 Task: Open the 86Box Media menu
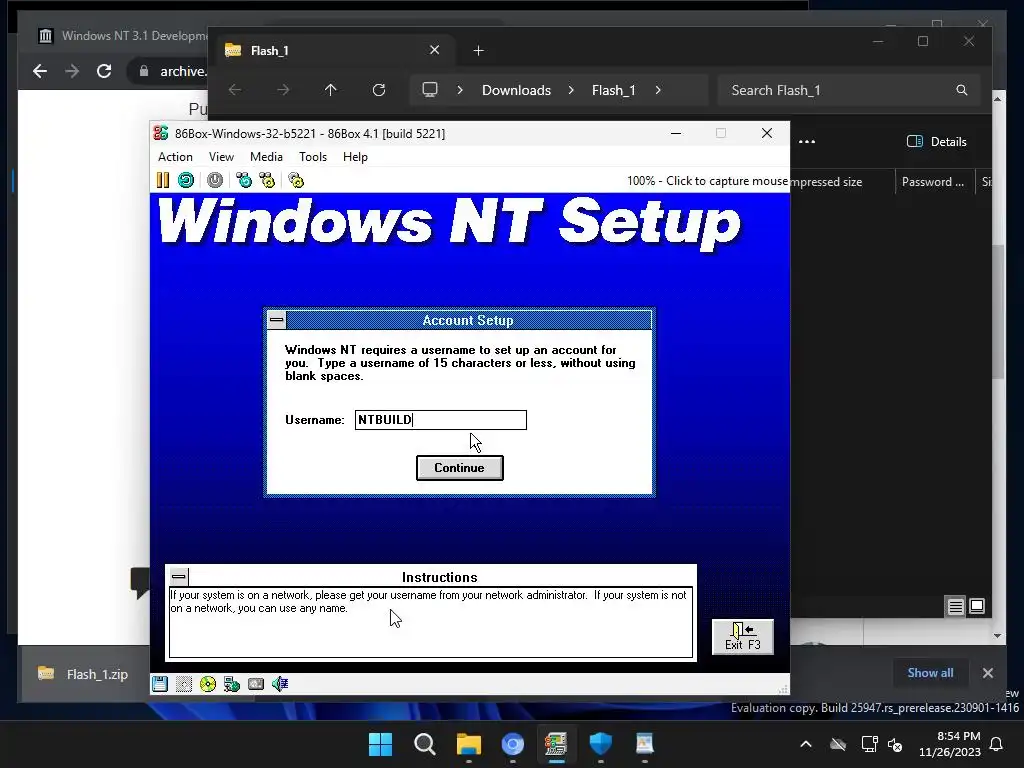tap(266, 157)
